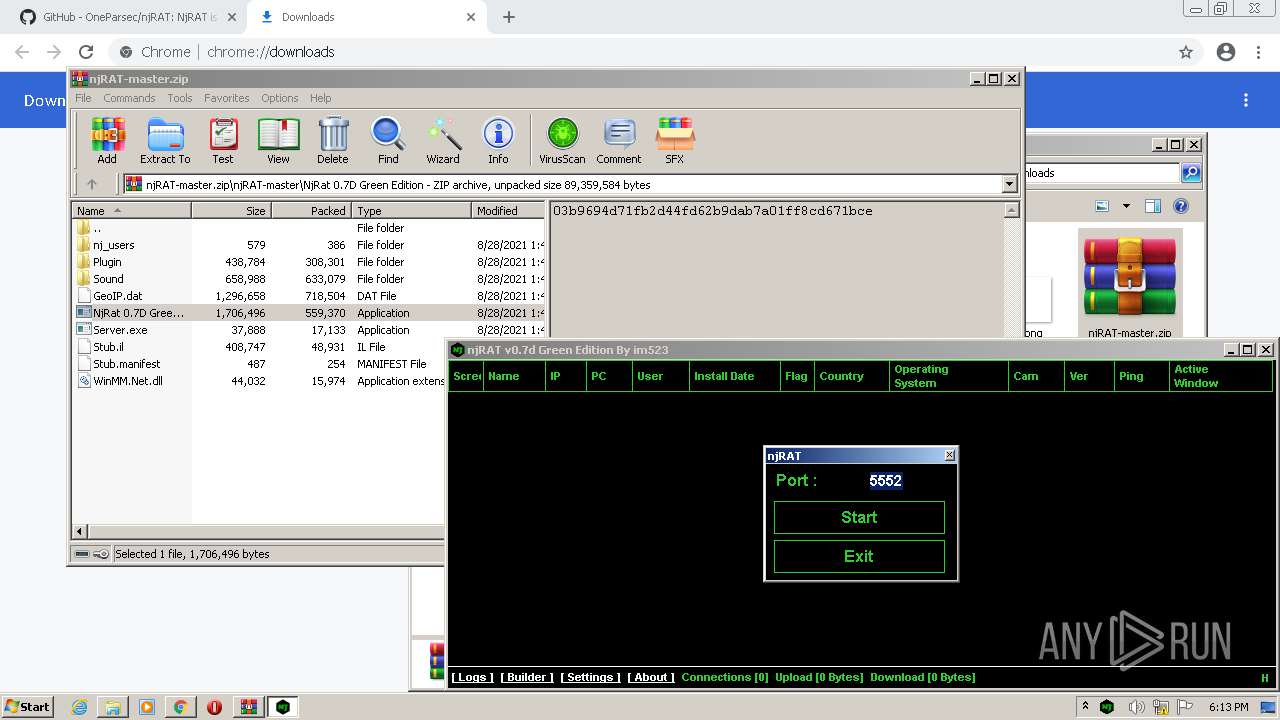Sort by Type column header

(411, 210)
